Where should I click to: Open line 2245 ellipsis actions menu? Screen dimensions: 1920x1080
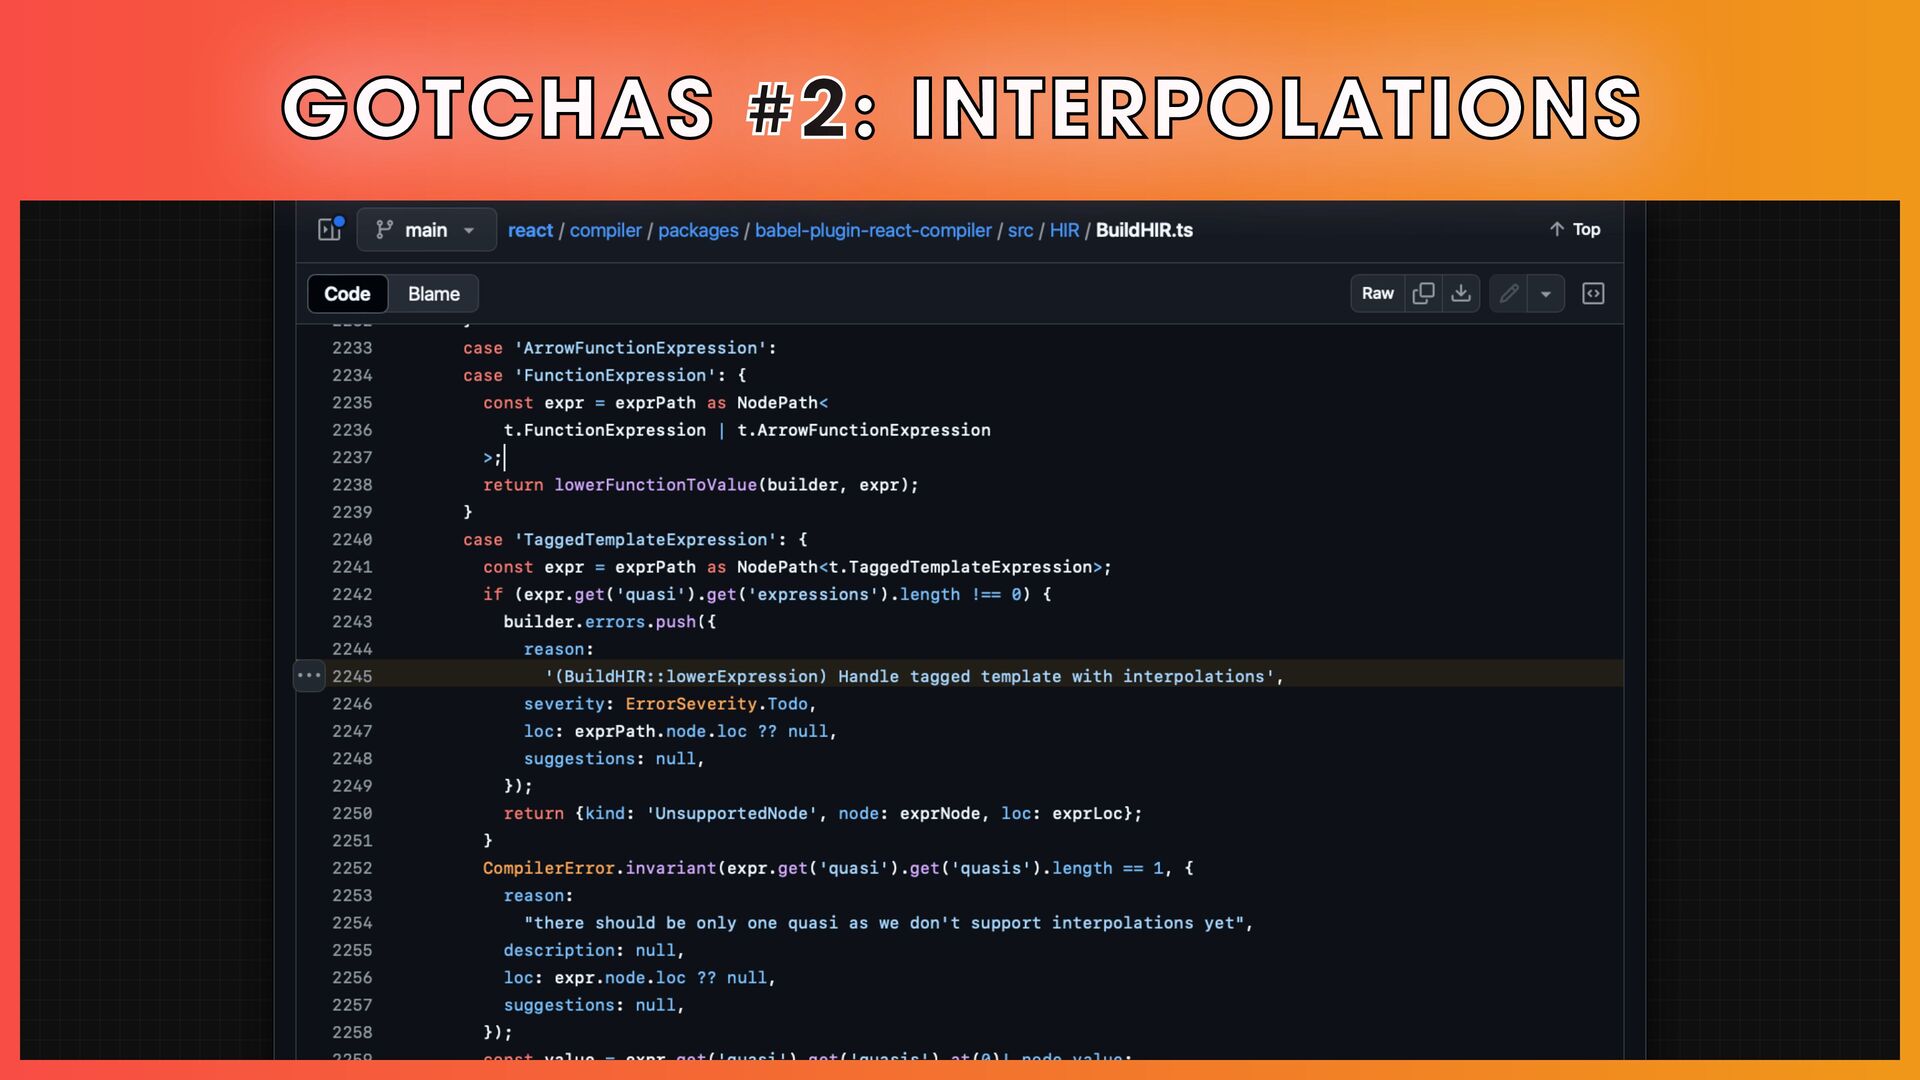click(x=309, y=676)
